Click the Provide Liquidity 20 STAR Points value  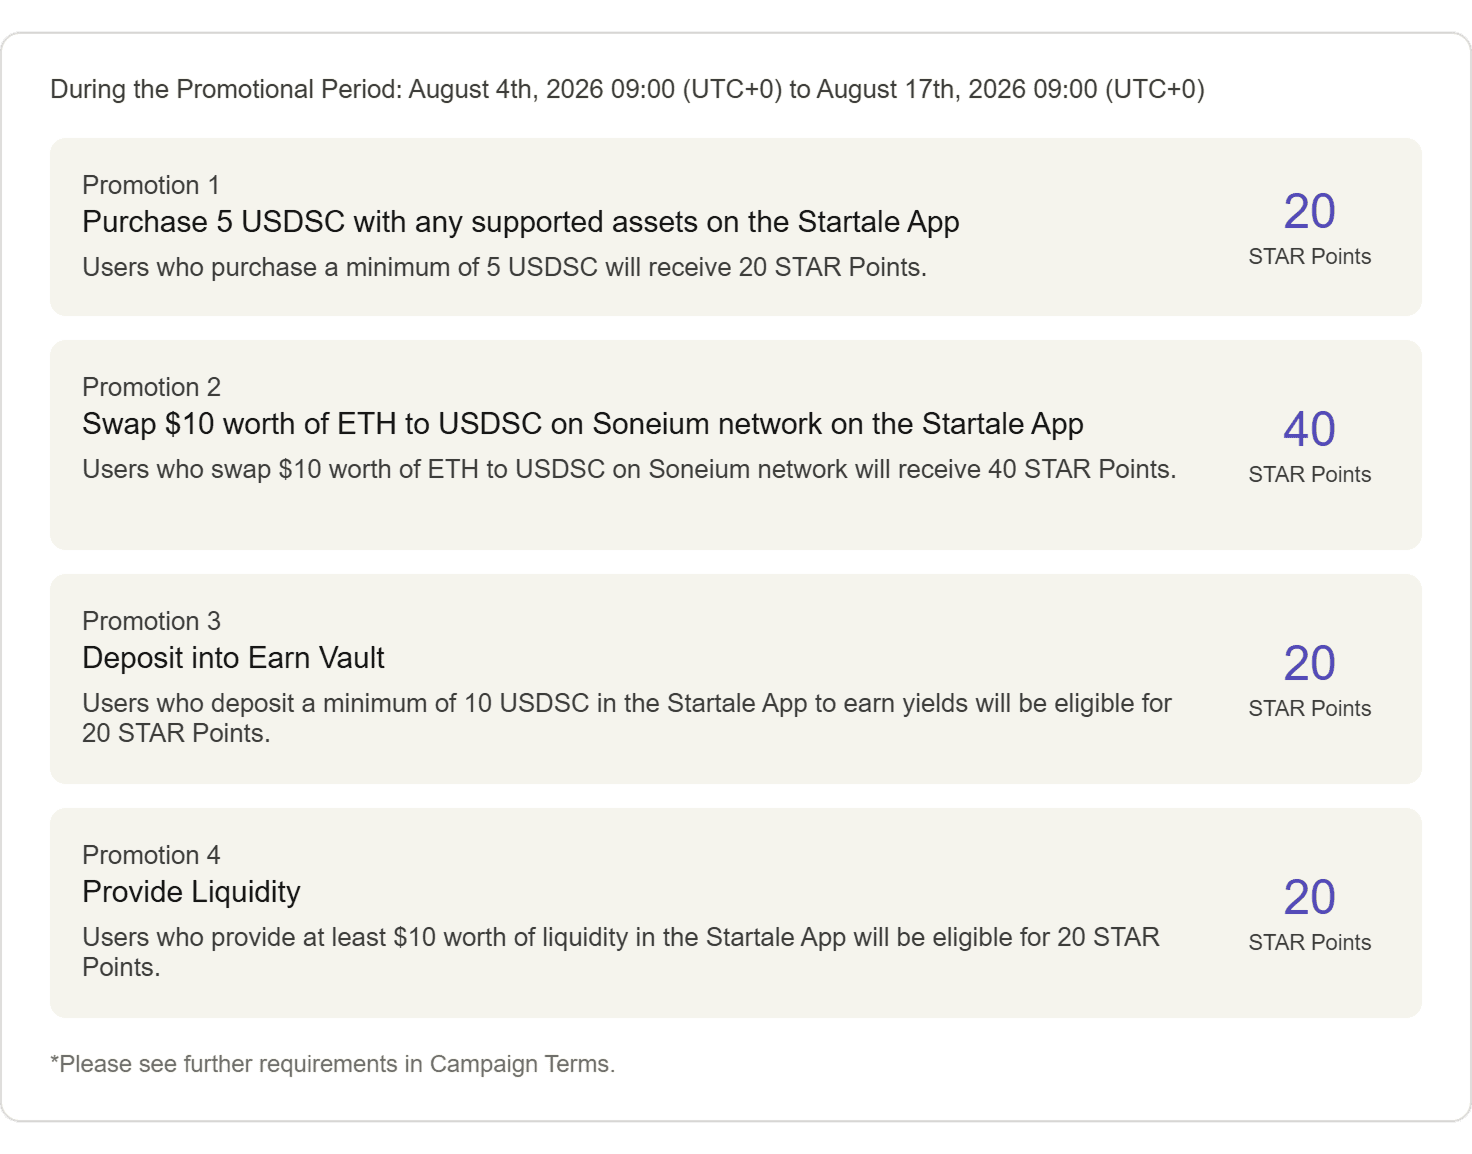coord(1309,897)
